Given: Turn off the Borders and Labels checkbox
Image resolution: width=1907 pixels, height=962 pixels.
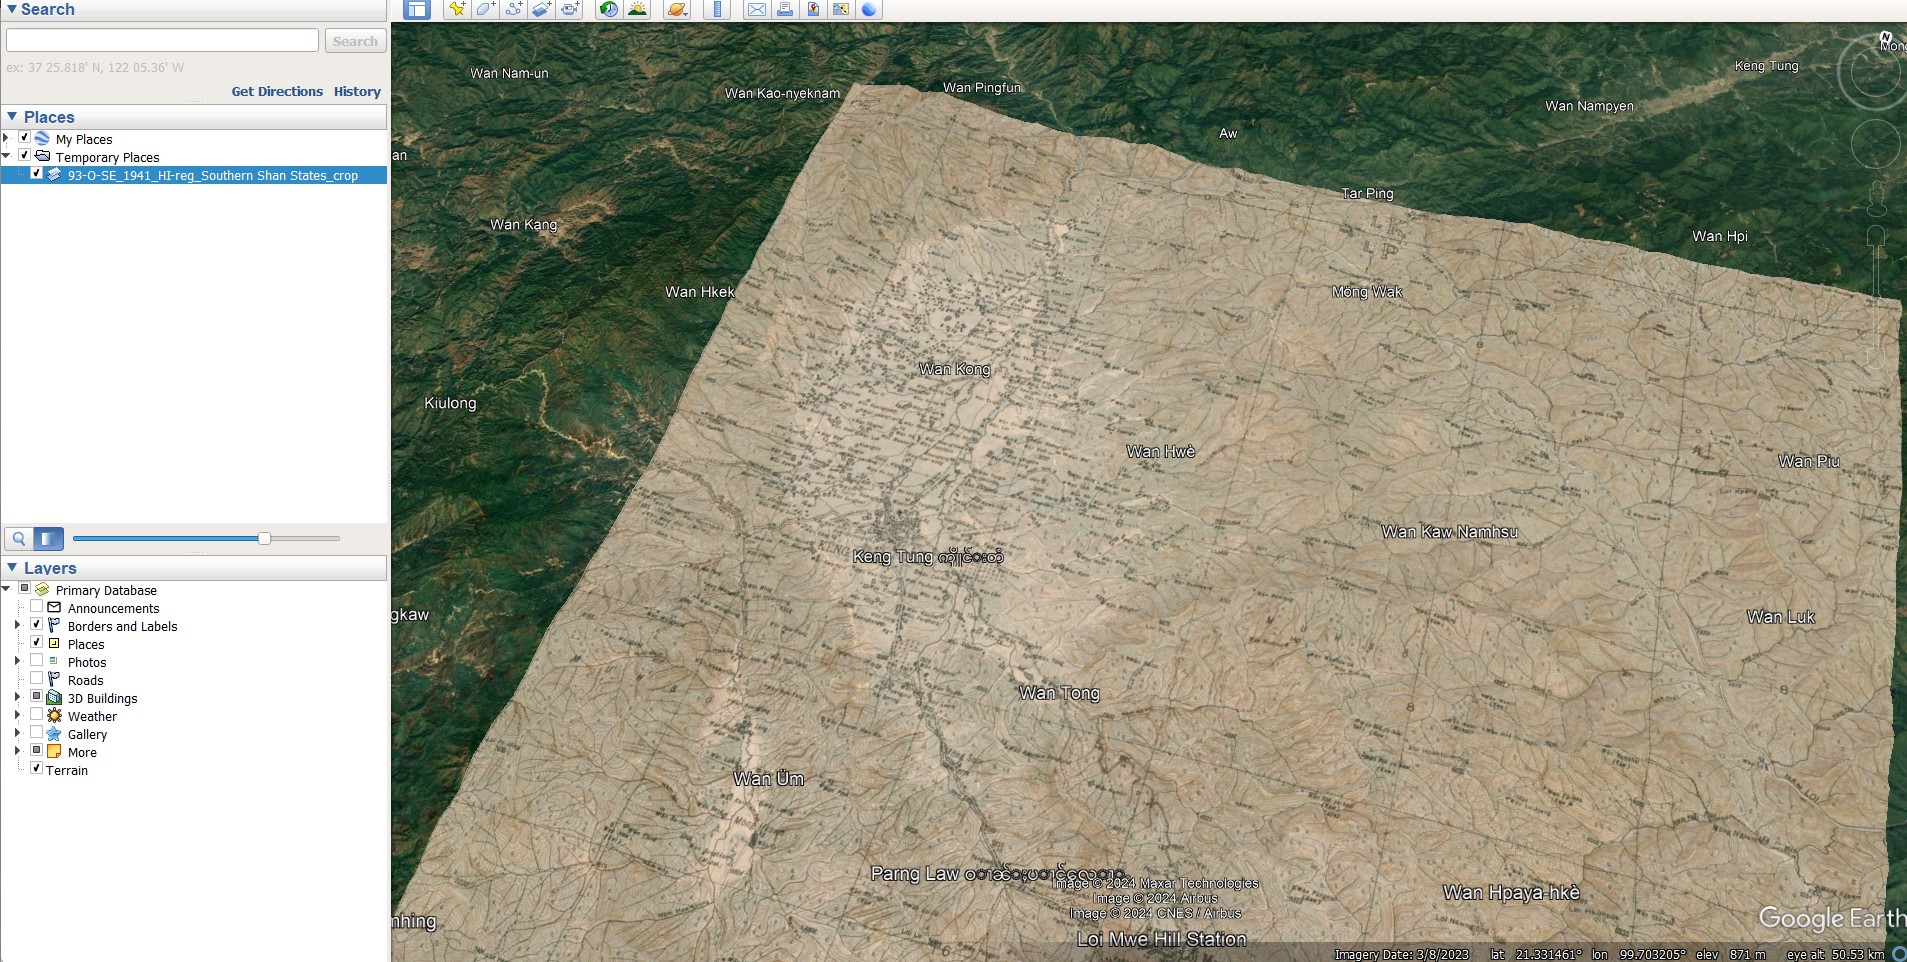Looking at the screenshot, I should (x=37, y=625).
